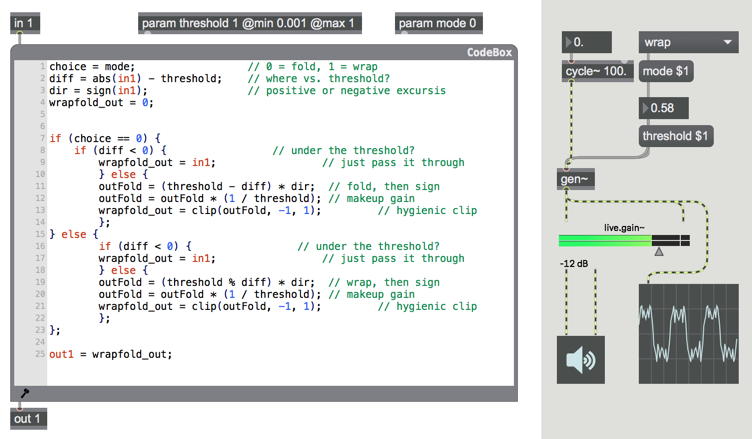Screen dimensions: 752x439
Task: Click the live.gain~ slider triangle handle
Action: click(659, 251)
